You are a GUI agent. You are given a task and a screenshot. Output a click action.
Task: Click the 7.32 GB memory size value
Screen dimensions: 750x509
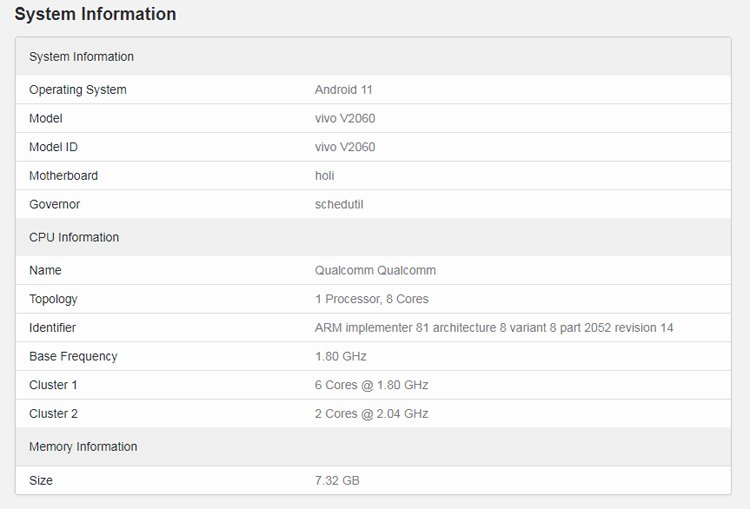(x=337, y=481)
